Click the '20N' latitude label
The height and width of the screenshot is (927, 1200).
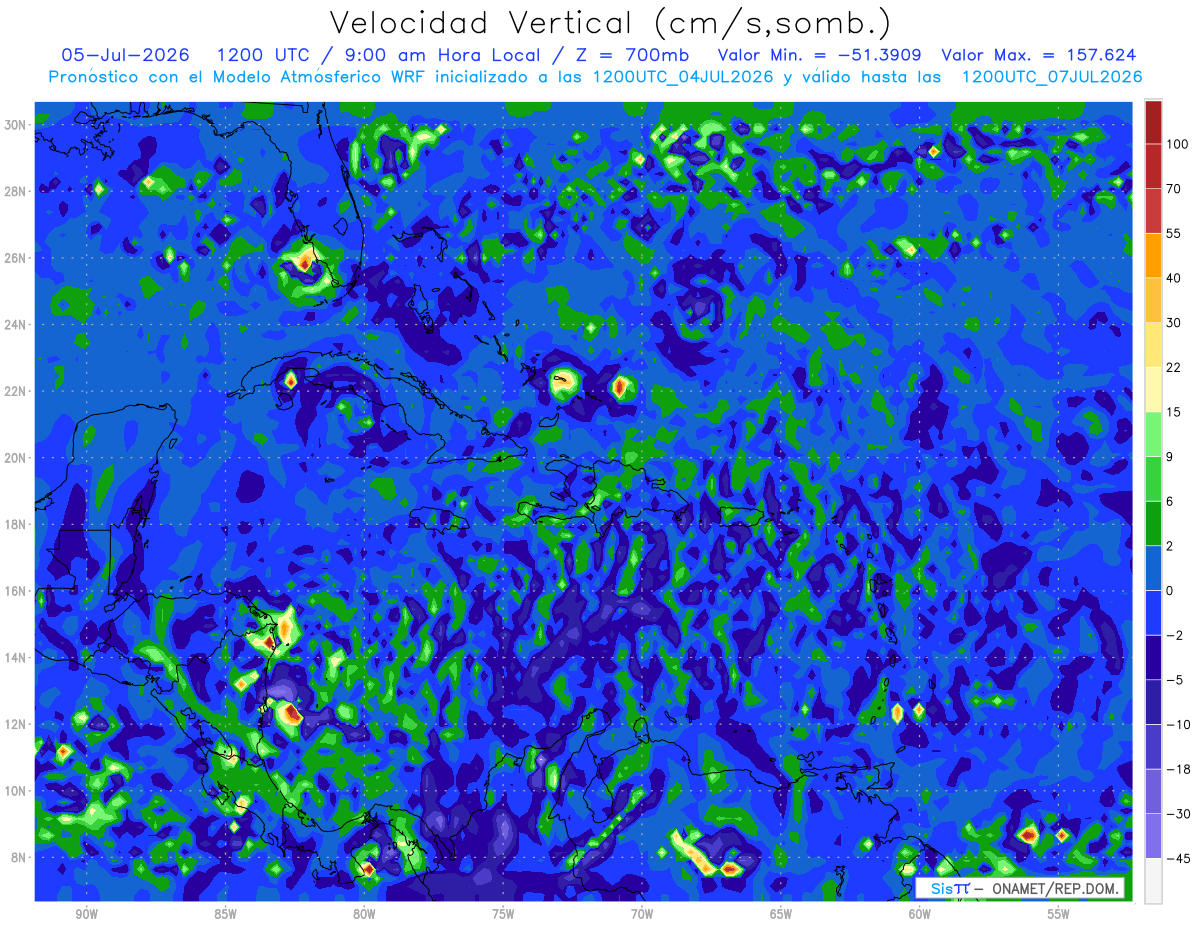tap(17, 458)
